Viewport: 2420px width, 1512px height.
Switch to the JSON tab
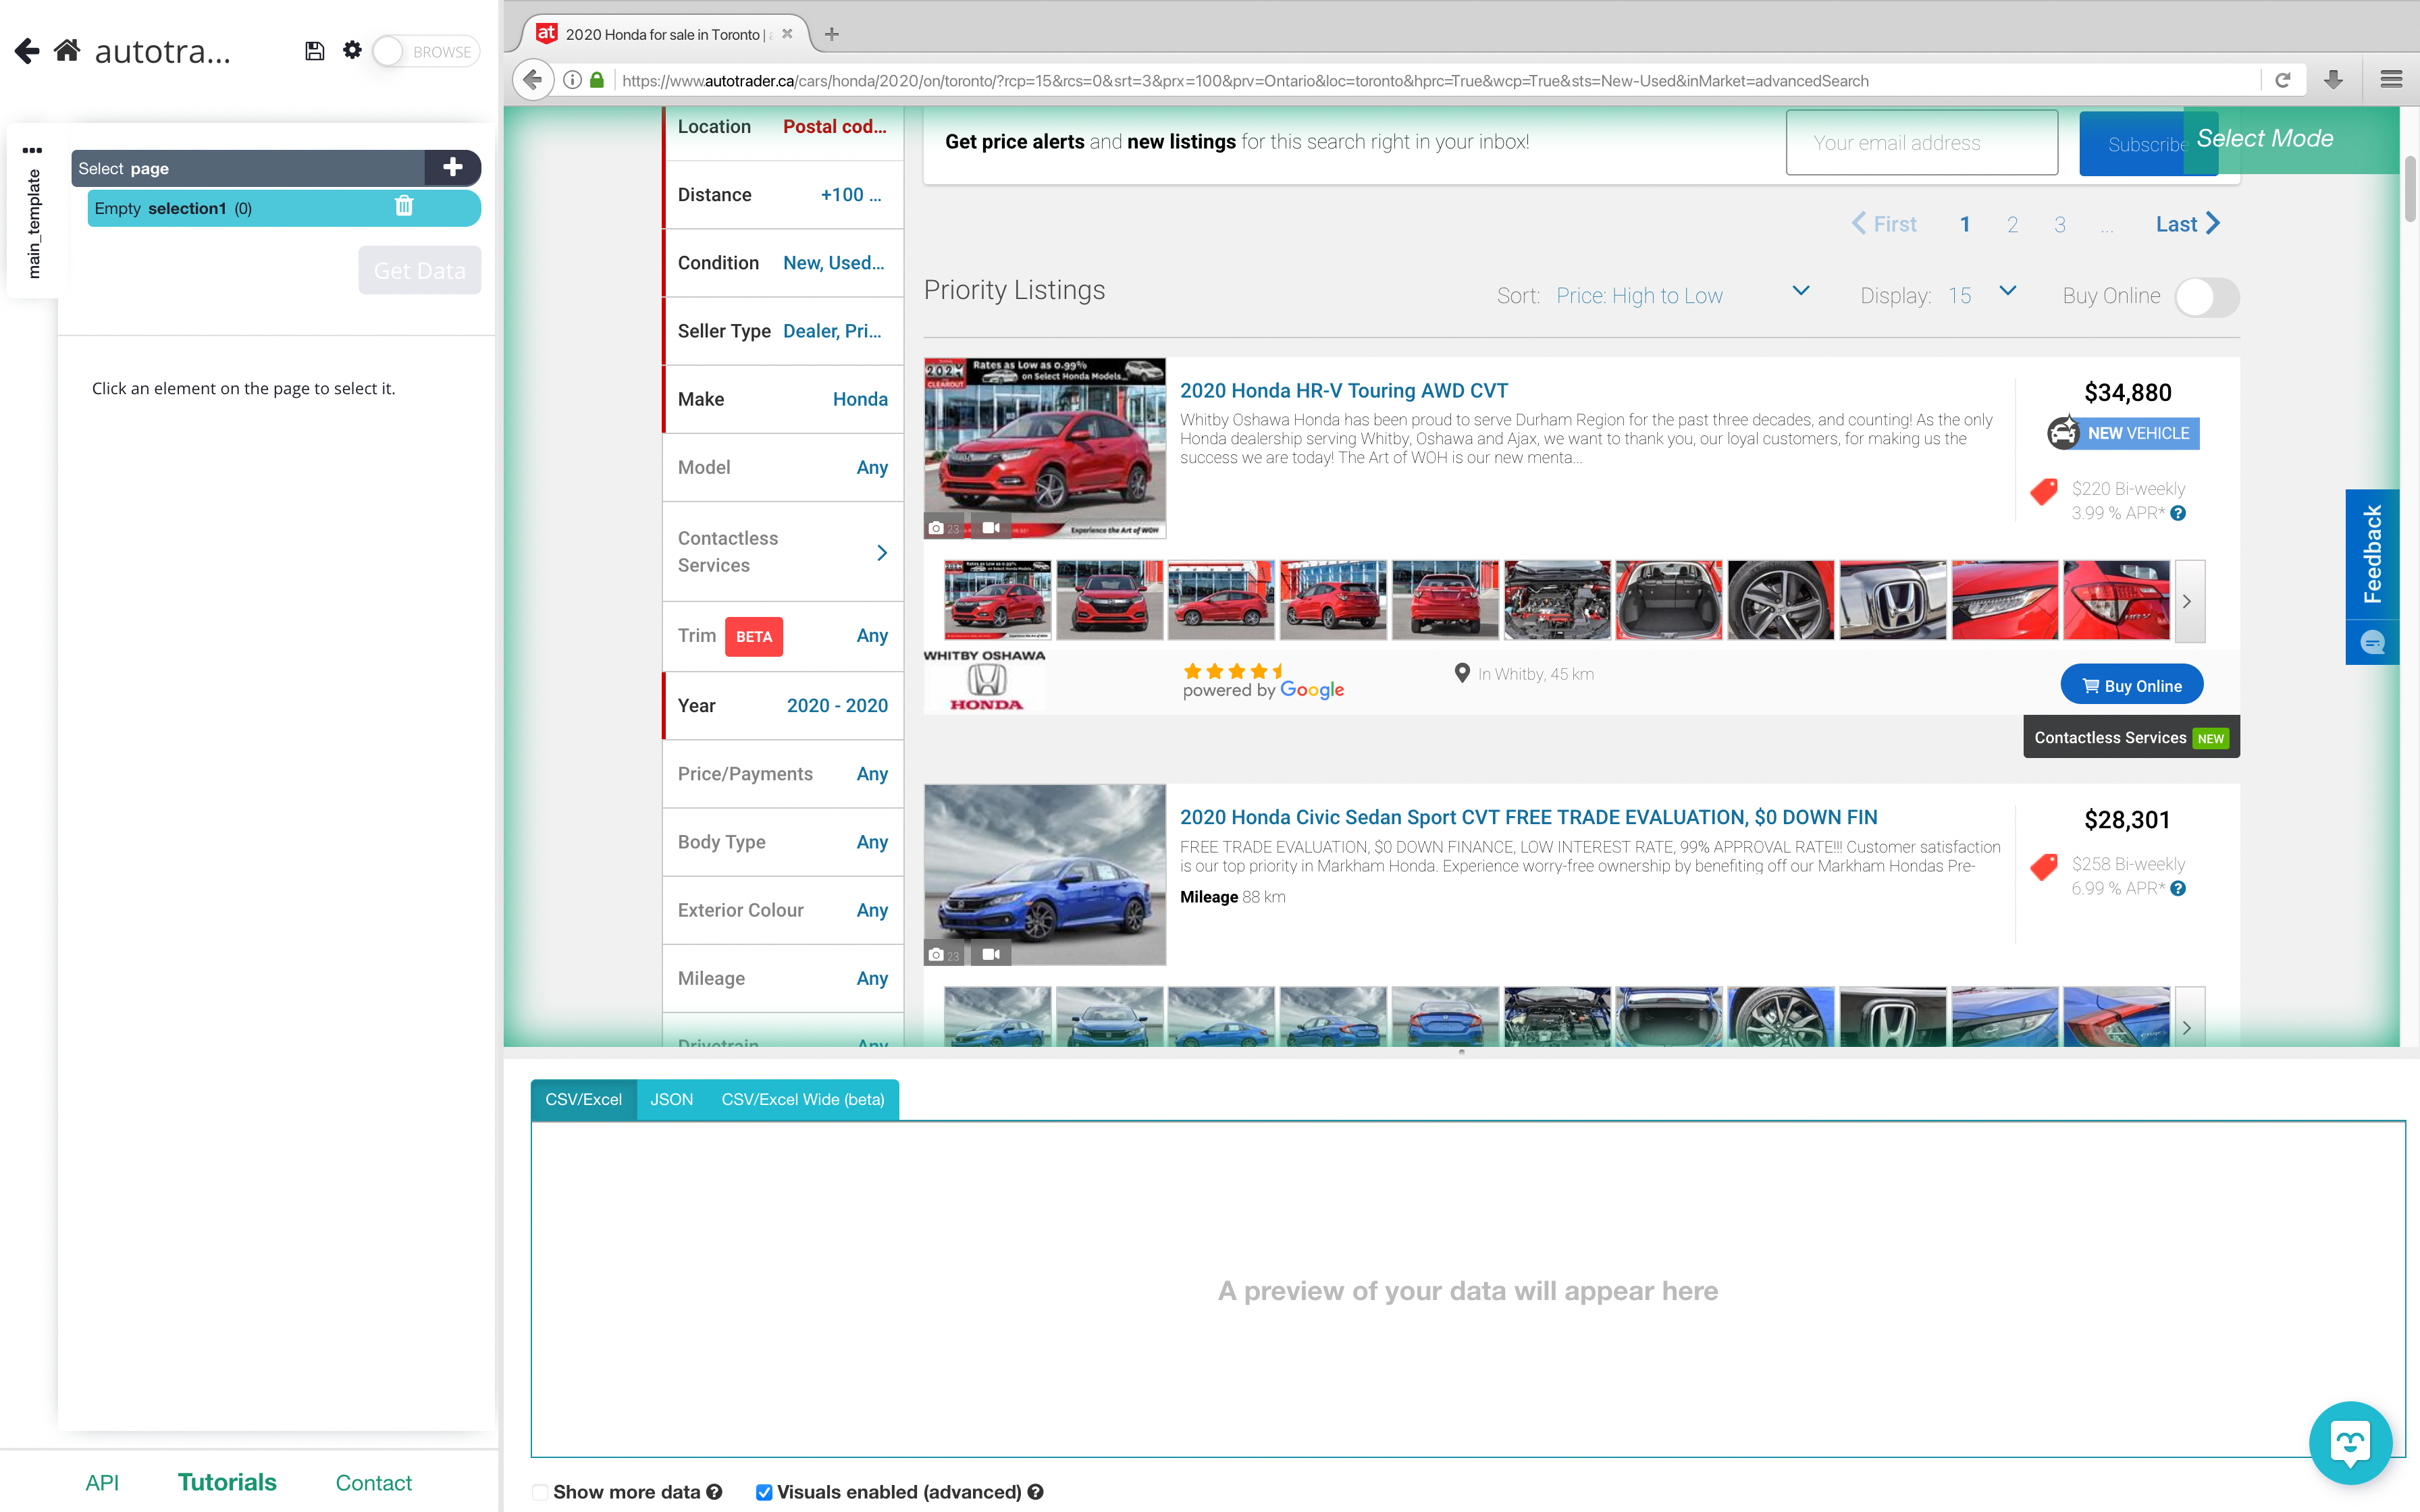(x=671, y=1099)
